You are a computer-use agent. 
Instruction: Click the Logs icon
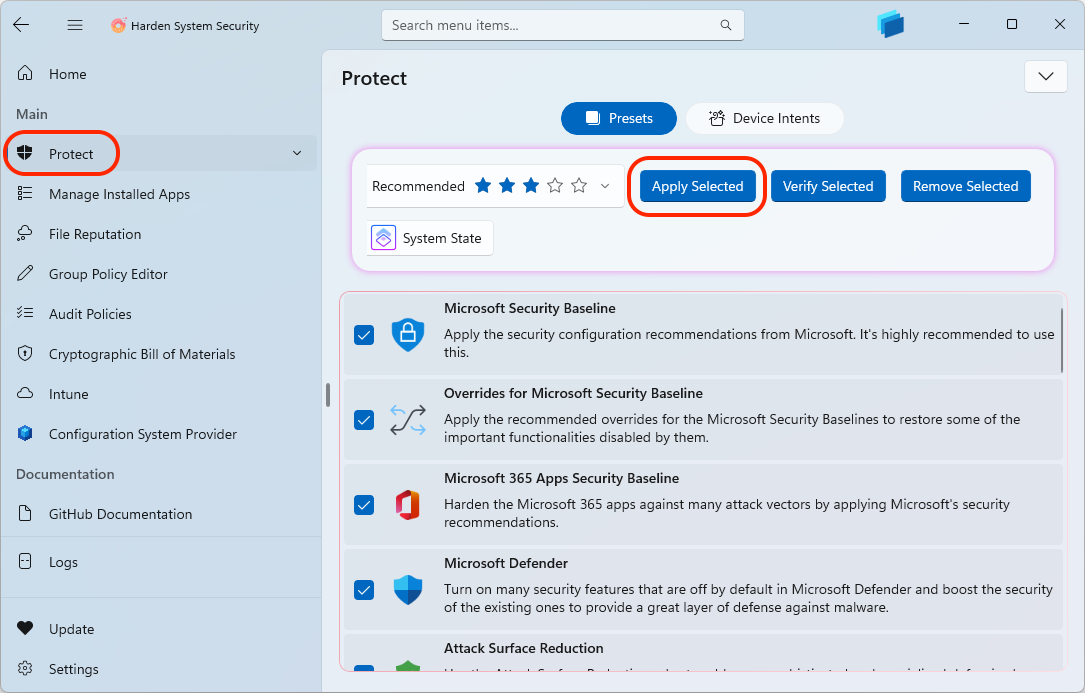(25, 561)
